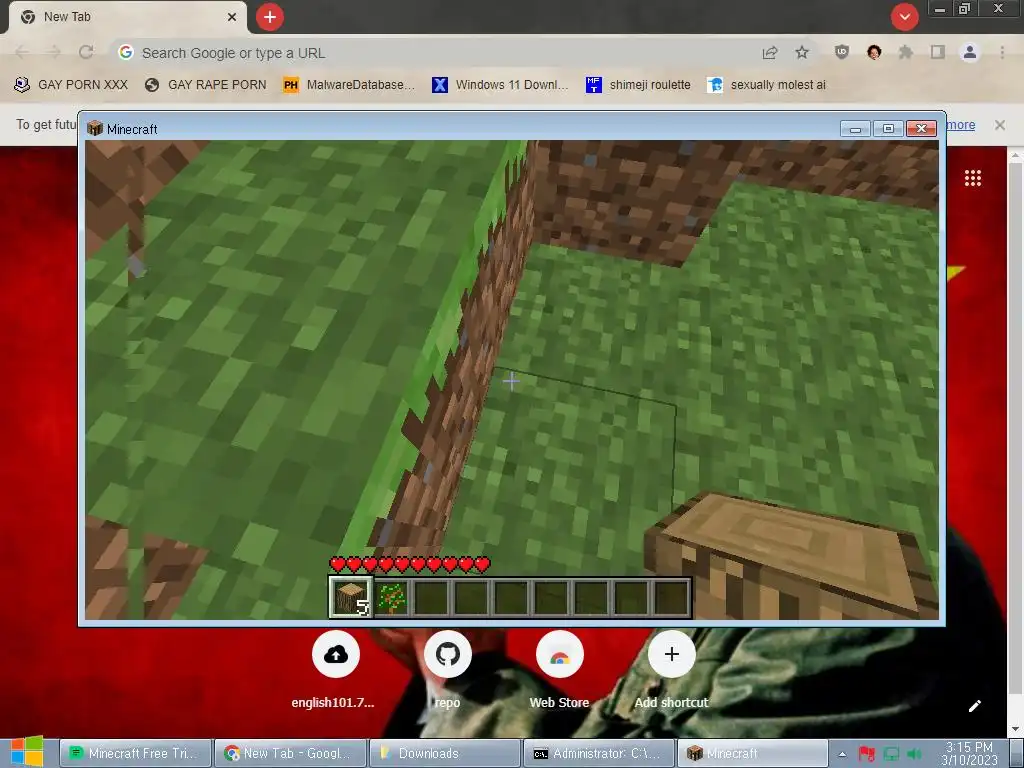
Task: Open the shimeji roulette bookmark
Action: pos(638,85)
